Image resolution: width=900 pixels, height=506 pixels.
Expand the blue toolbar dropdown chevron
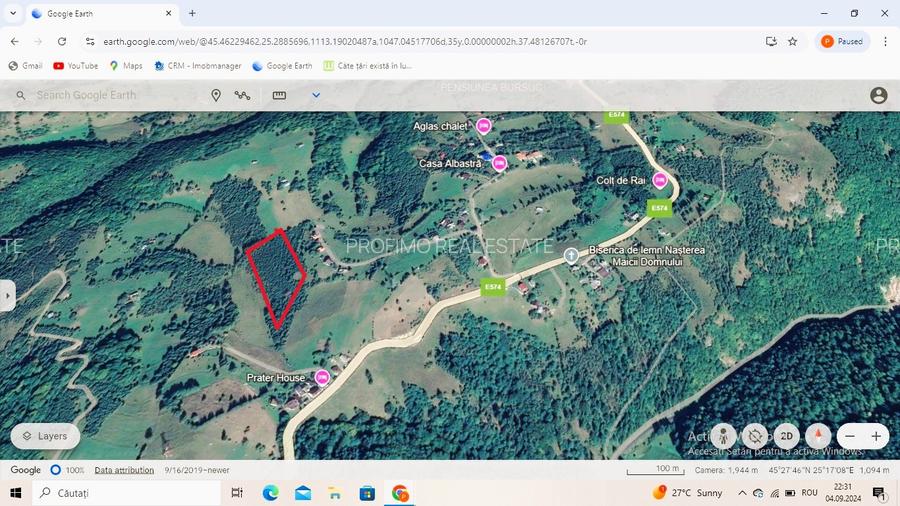pyautogui.click(x=316, y=95)
